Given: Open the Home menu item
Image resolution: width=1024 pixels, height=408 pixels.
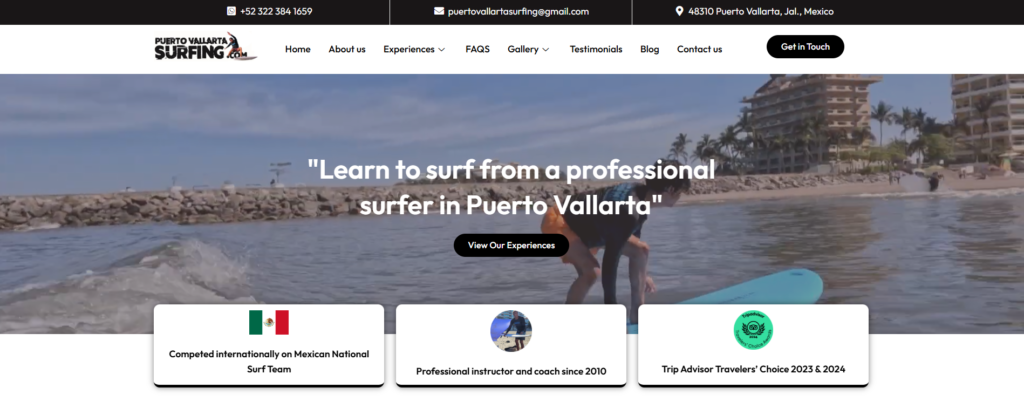Looking at the screenshot, I should 298,49.
